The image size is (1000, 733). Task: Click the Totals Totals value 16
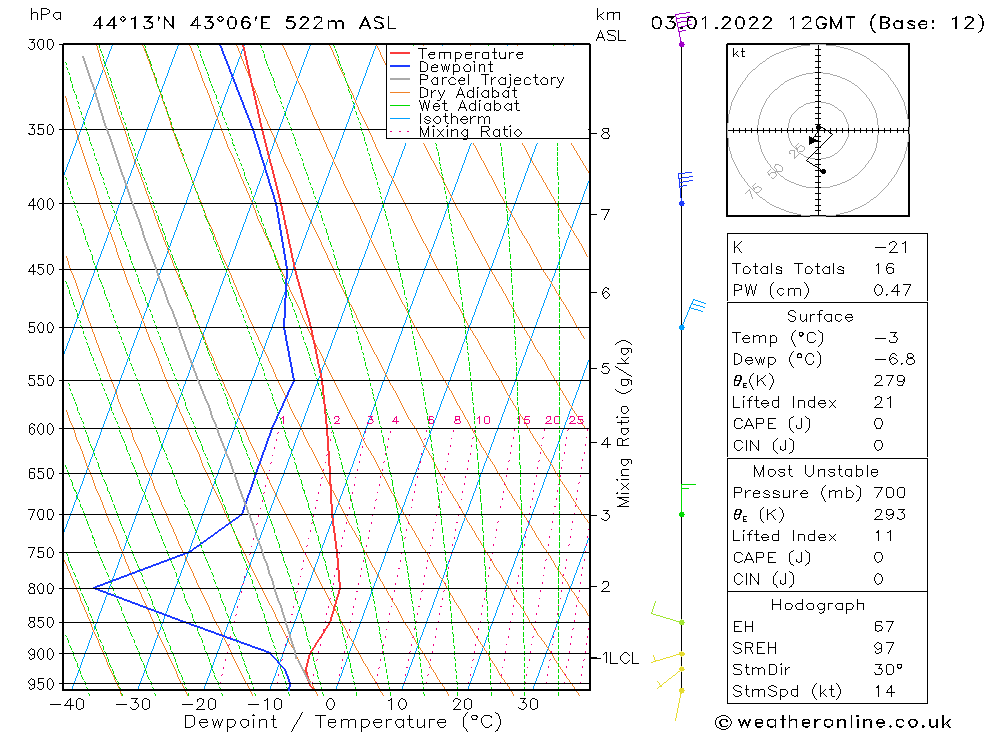pos(885,269)
